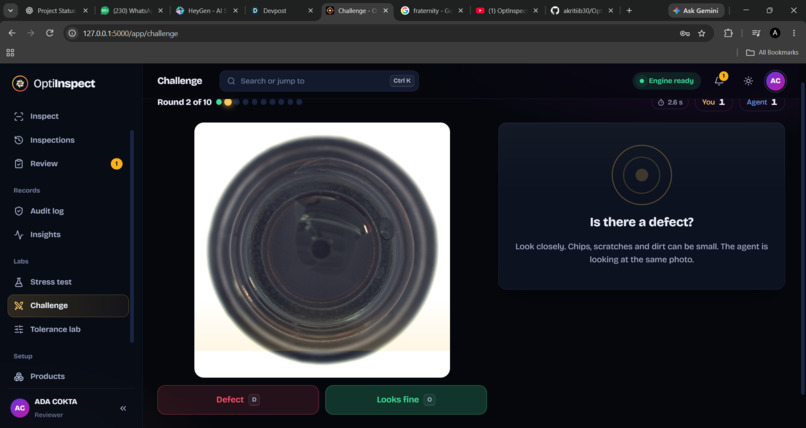Viewport: 806px width, 428px height.
Task: Click the page vertical scrollbar
Action: (803, 239)
